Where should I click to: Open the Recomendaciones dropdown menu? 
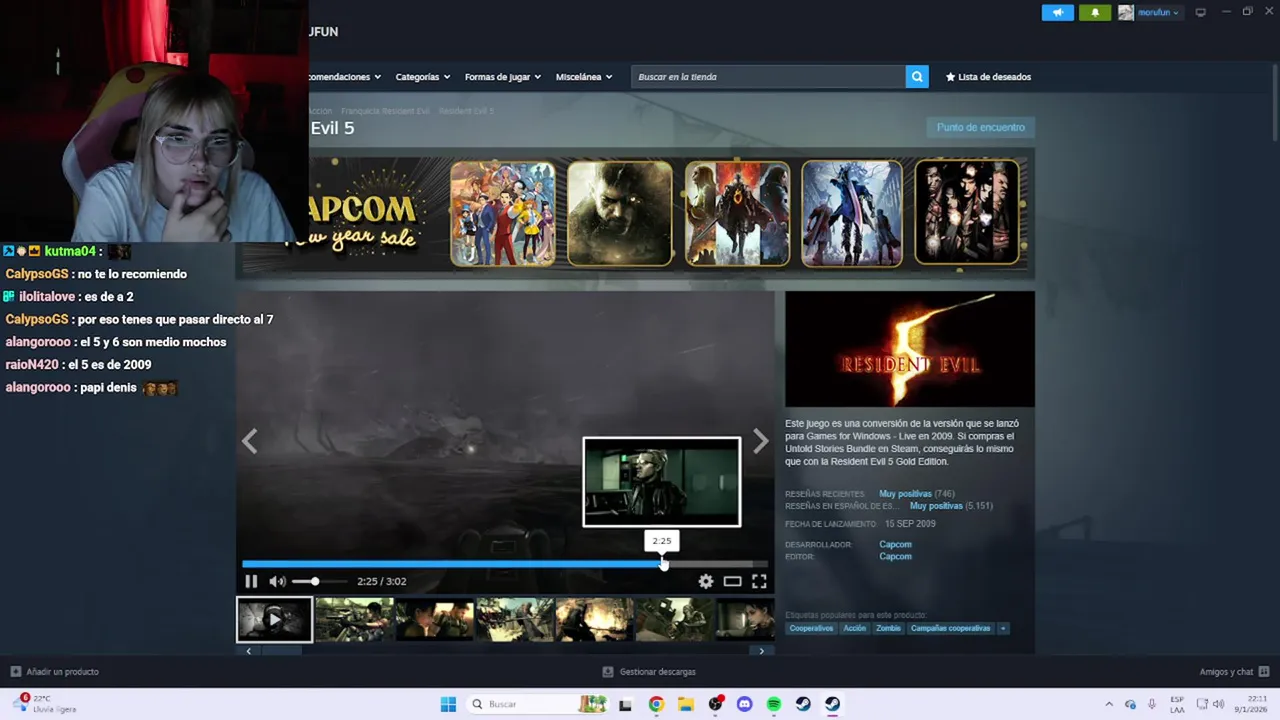tap(344, 77)
